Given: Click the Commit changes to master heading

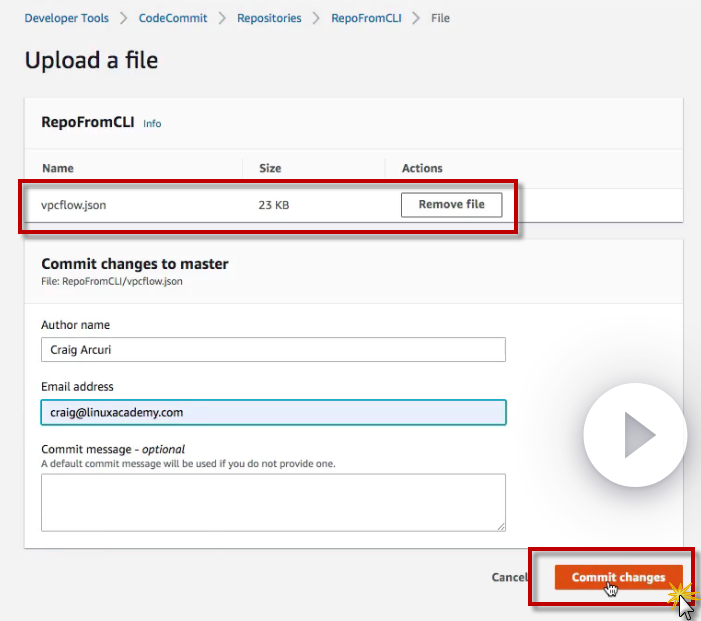Looking at the screenshot, I should pyautogui.click(x=135, y=264).
